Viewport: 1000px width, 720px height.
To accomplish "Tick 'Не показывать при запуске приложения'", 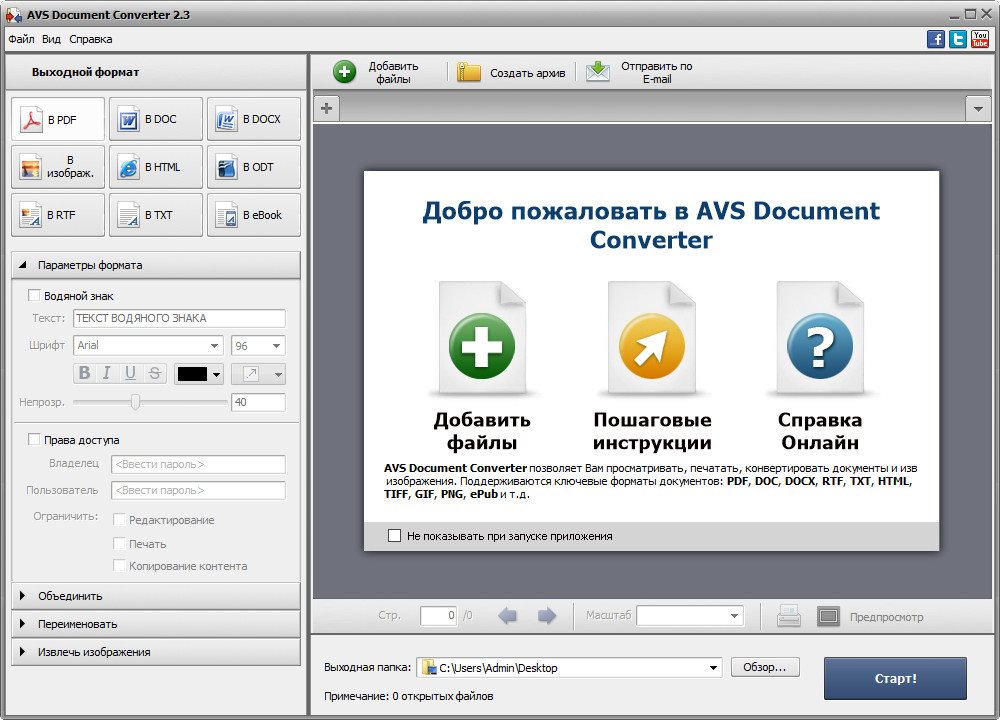I will (x=395, y=536).
